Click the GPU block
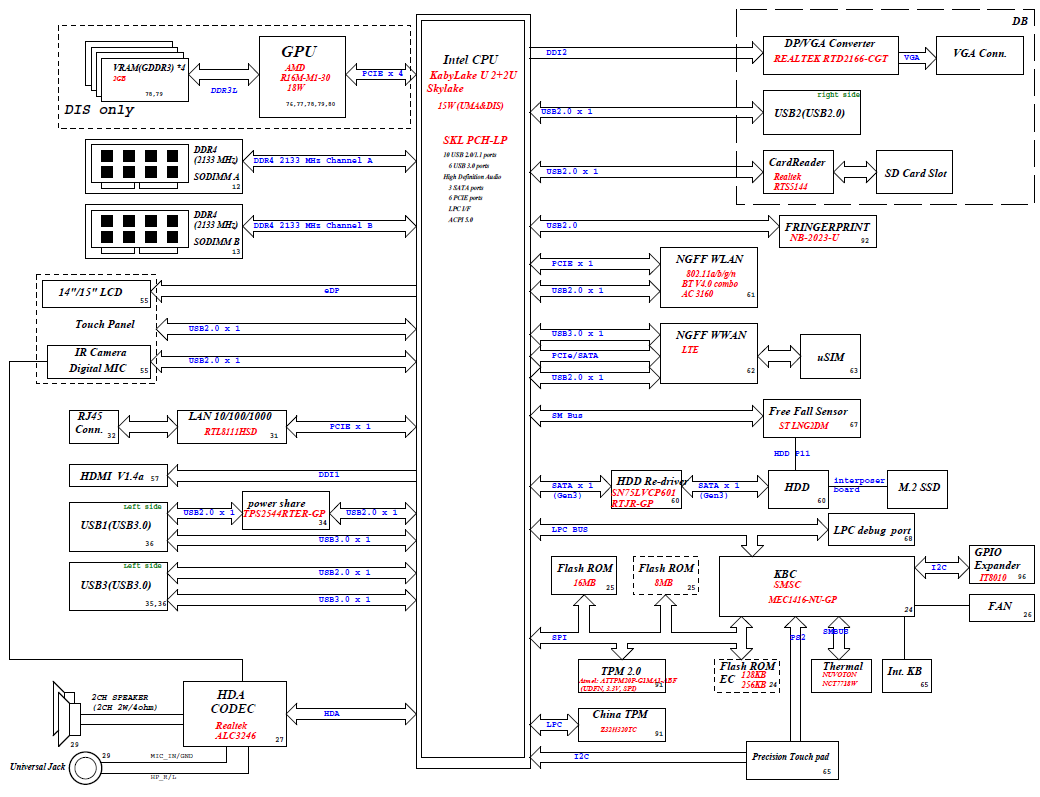 coord(302,77)
